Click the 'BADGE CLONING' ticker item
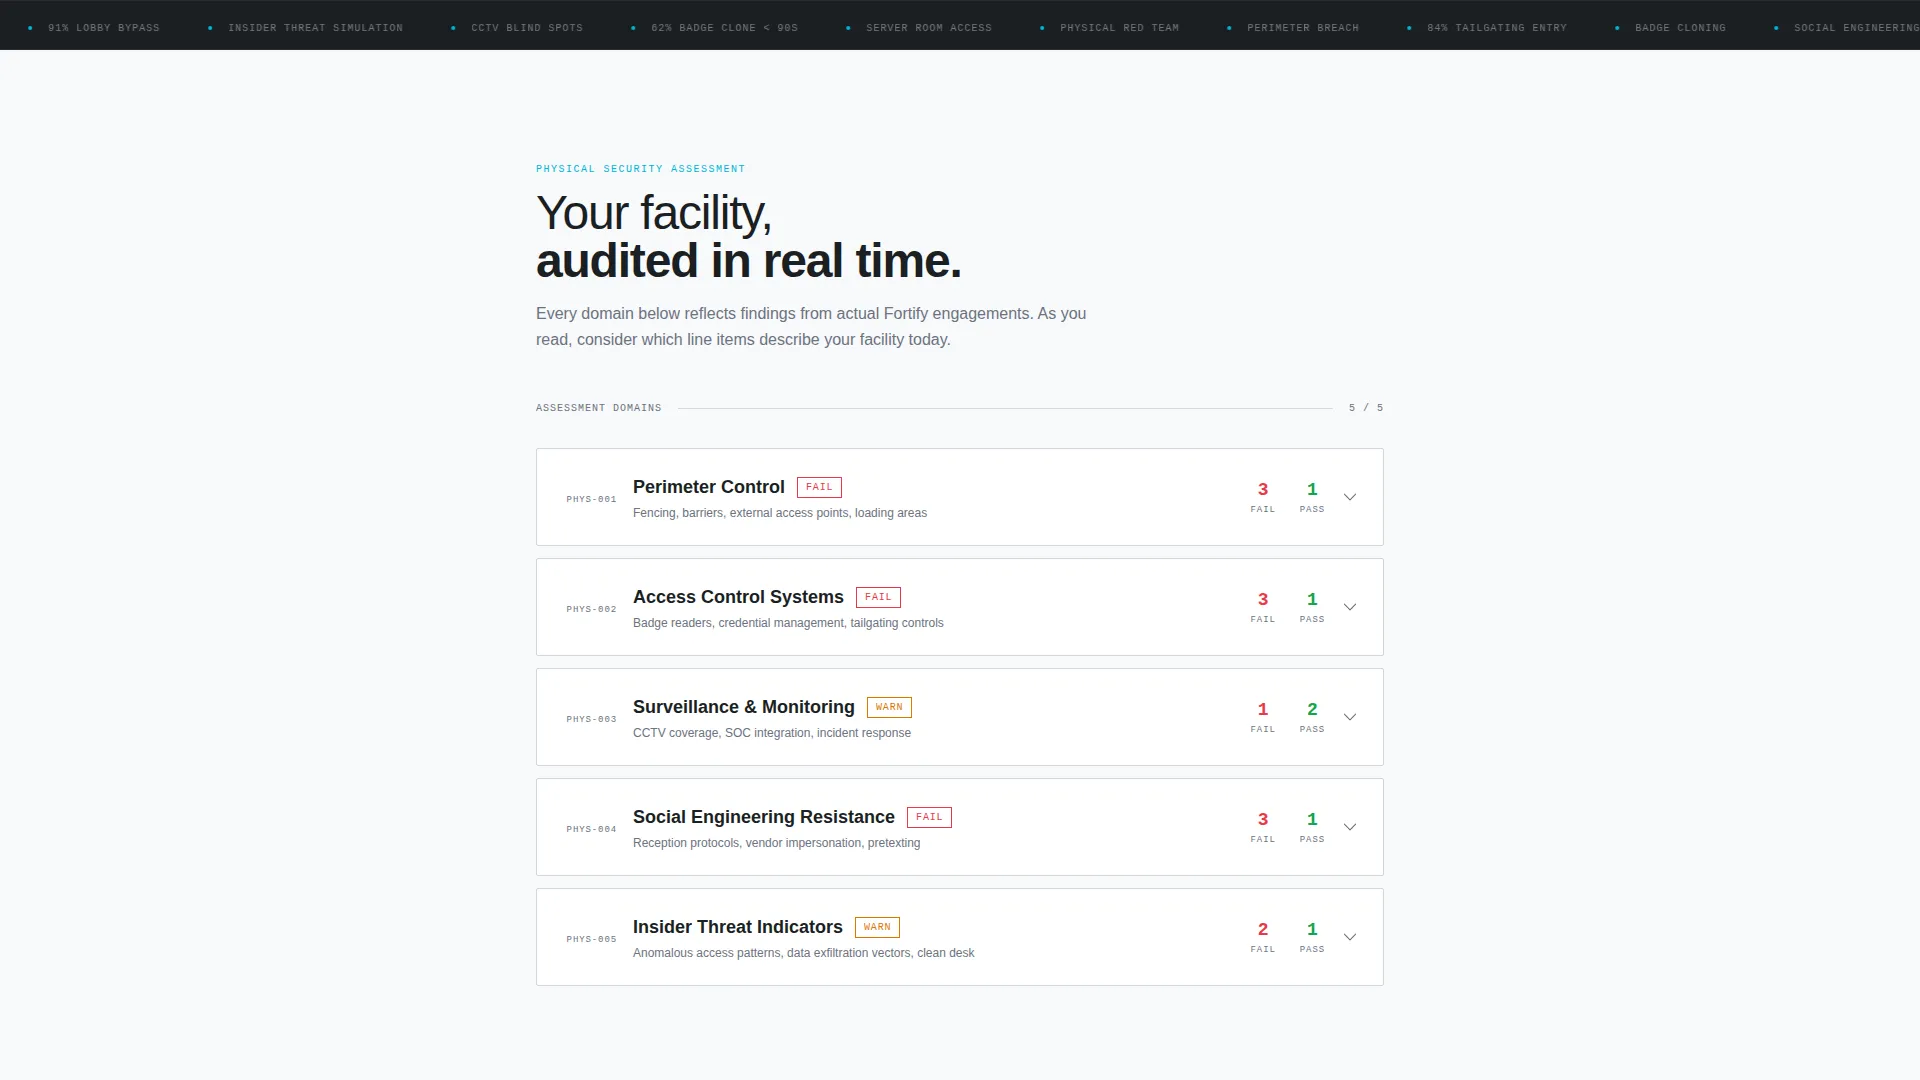The image size is (1920, 1080). tap(1680, 28)
